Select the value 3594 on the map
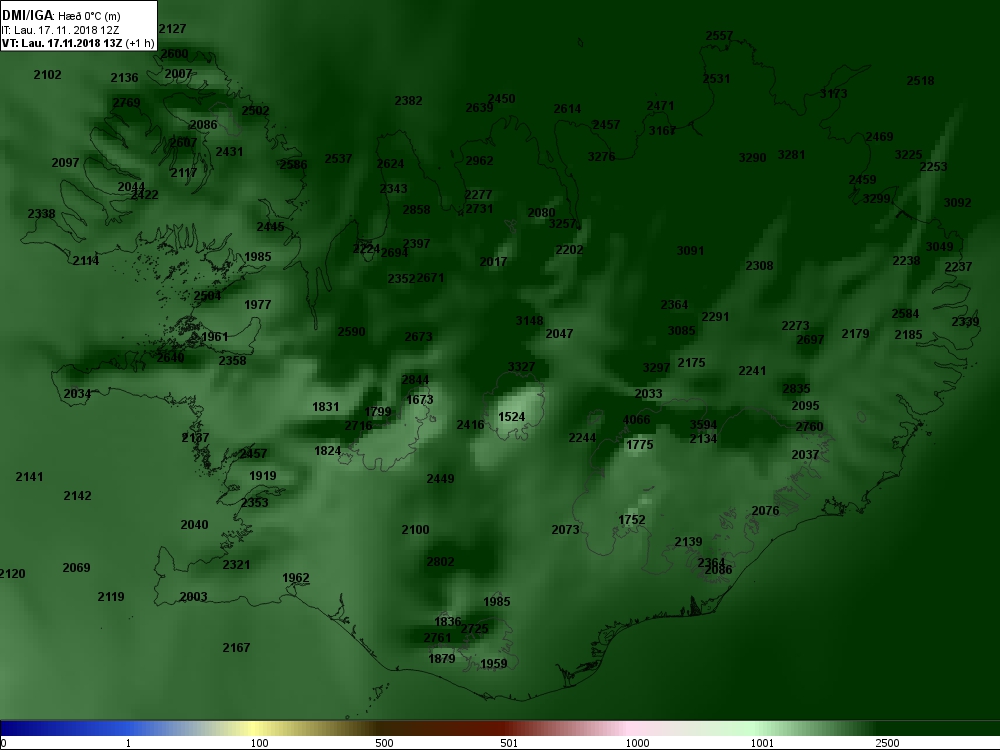 [703, 425]
